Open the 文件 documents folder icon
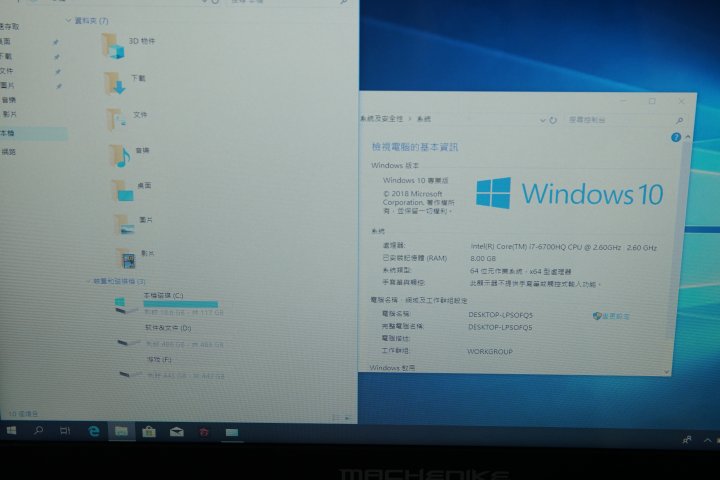Image resolution: width=720 pixels, height=480 pixels. point(117,119)
